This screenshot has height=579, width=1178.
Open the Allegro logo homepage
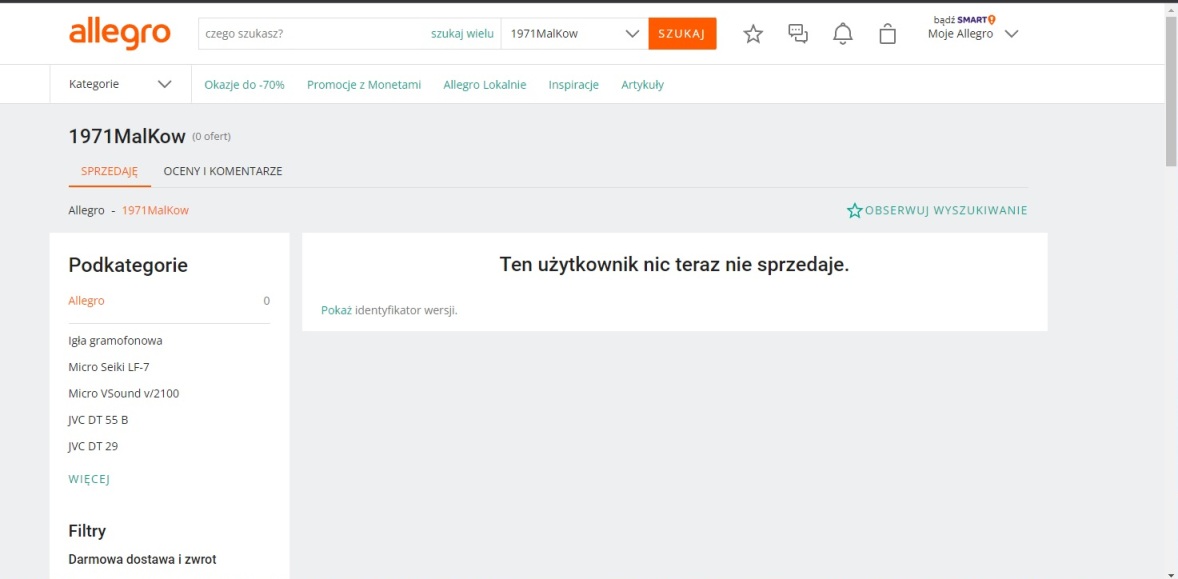pyautogui.click(x=119, y=34)
